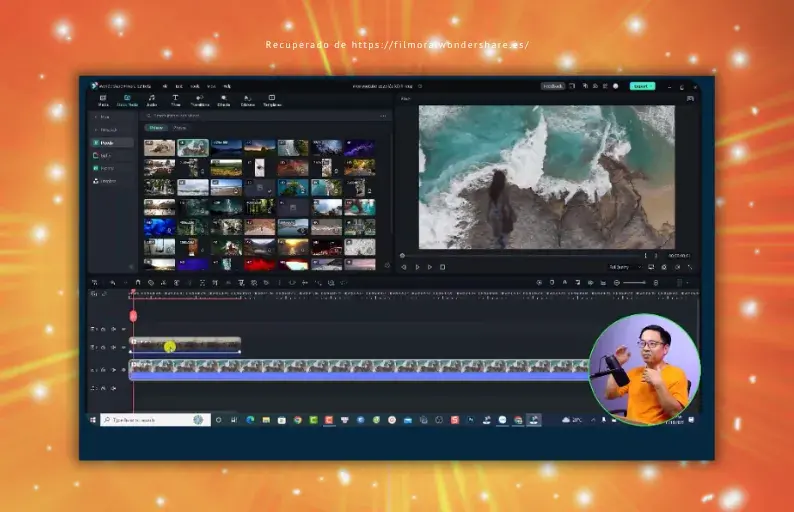
Task: Open the Audio tab icon
Action: pyautogui.click(x=151, y=100)
